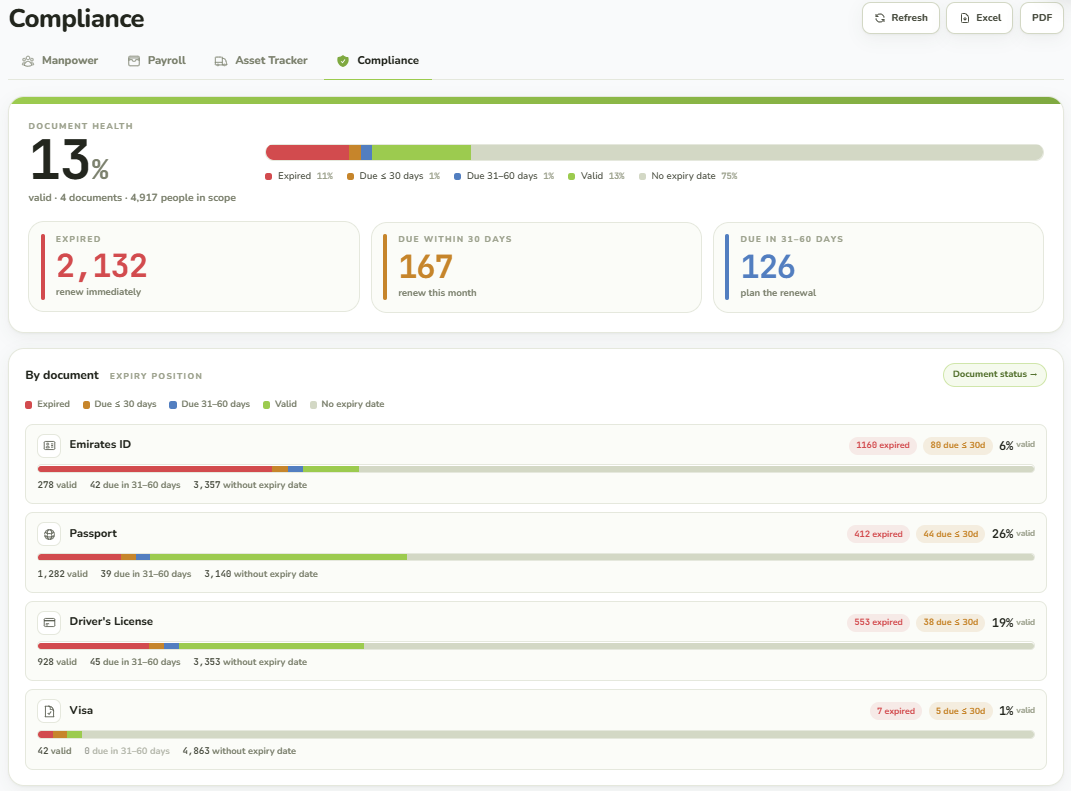
Task: Click the Driver's License expiry bar
Action: pyautogui.click(x=536, y=646)
